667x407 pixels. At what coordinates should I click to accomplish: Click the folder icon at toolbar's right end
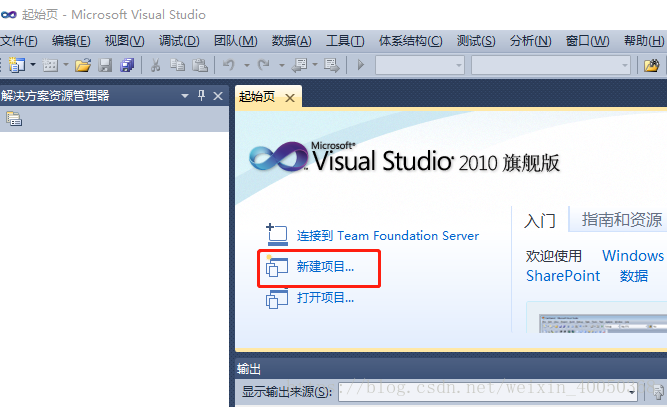651,65
